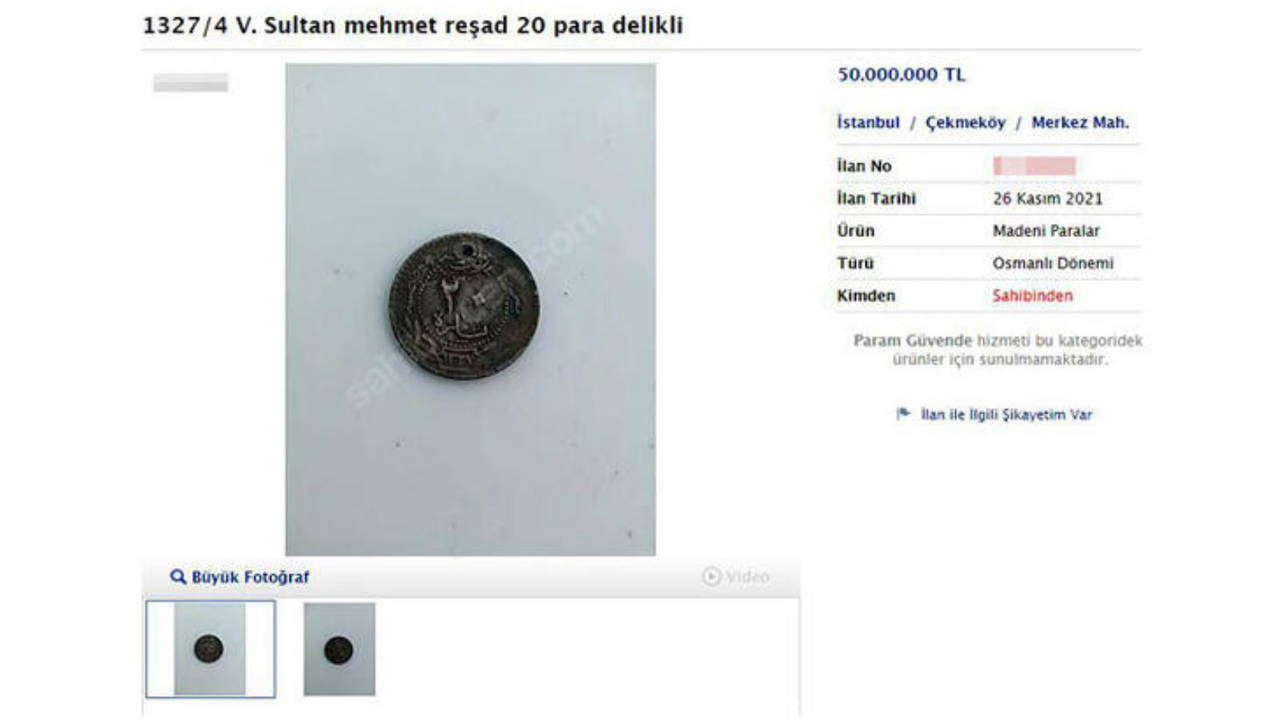Click the main coin photo

(470, 309)
